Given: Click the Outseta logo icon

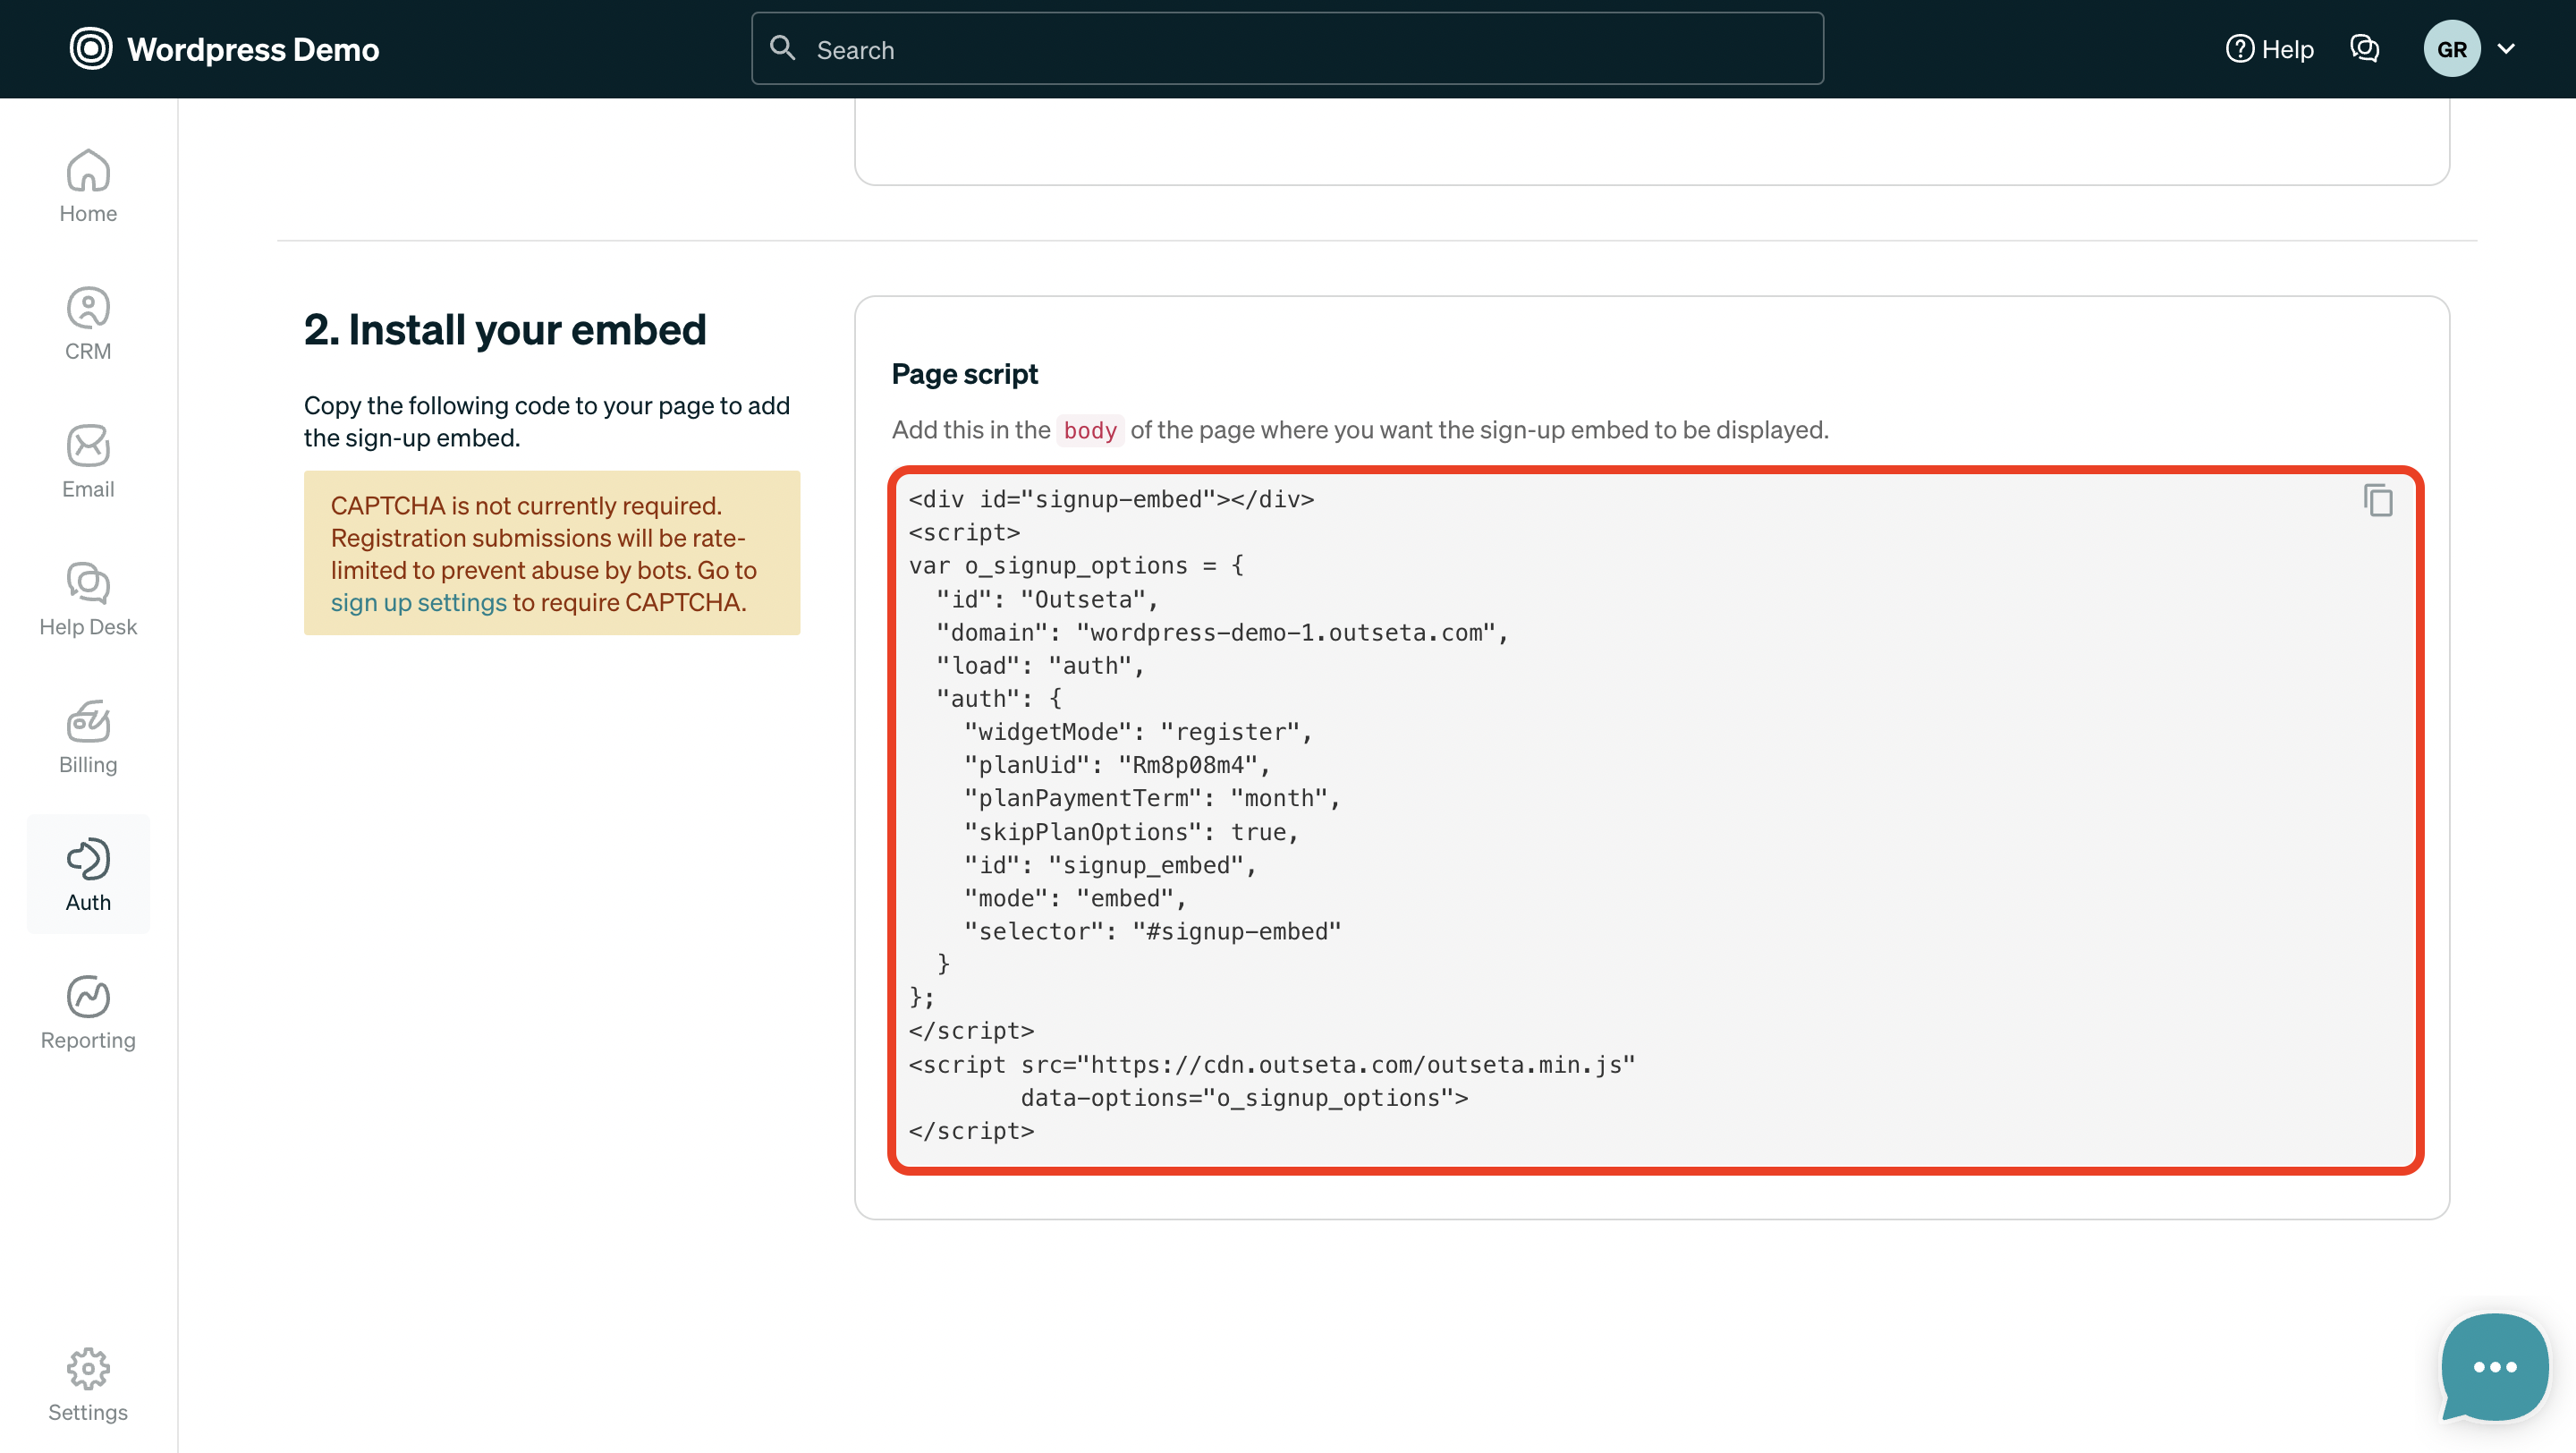Looking at the screenshot, I should coord(90,49).
